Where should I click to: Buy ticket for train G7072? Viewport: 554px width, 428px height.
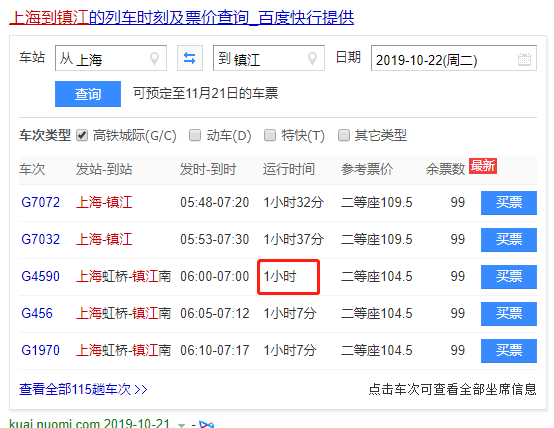(509, 203)
